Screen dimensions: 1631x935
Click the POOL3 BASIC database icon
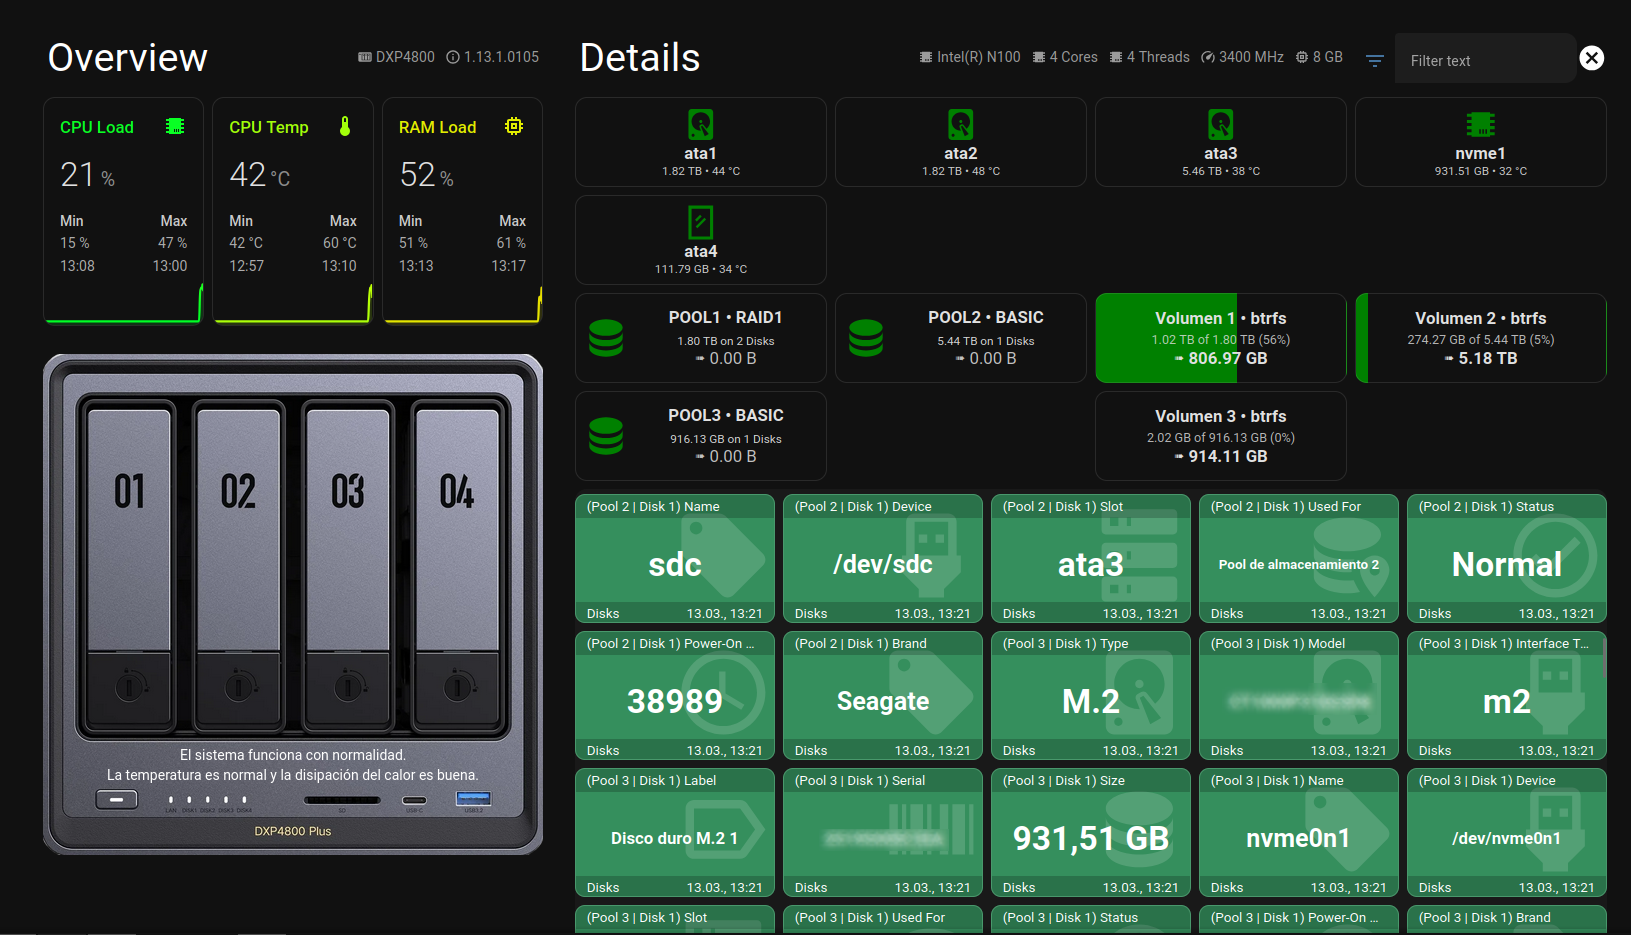click(606, 436)
